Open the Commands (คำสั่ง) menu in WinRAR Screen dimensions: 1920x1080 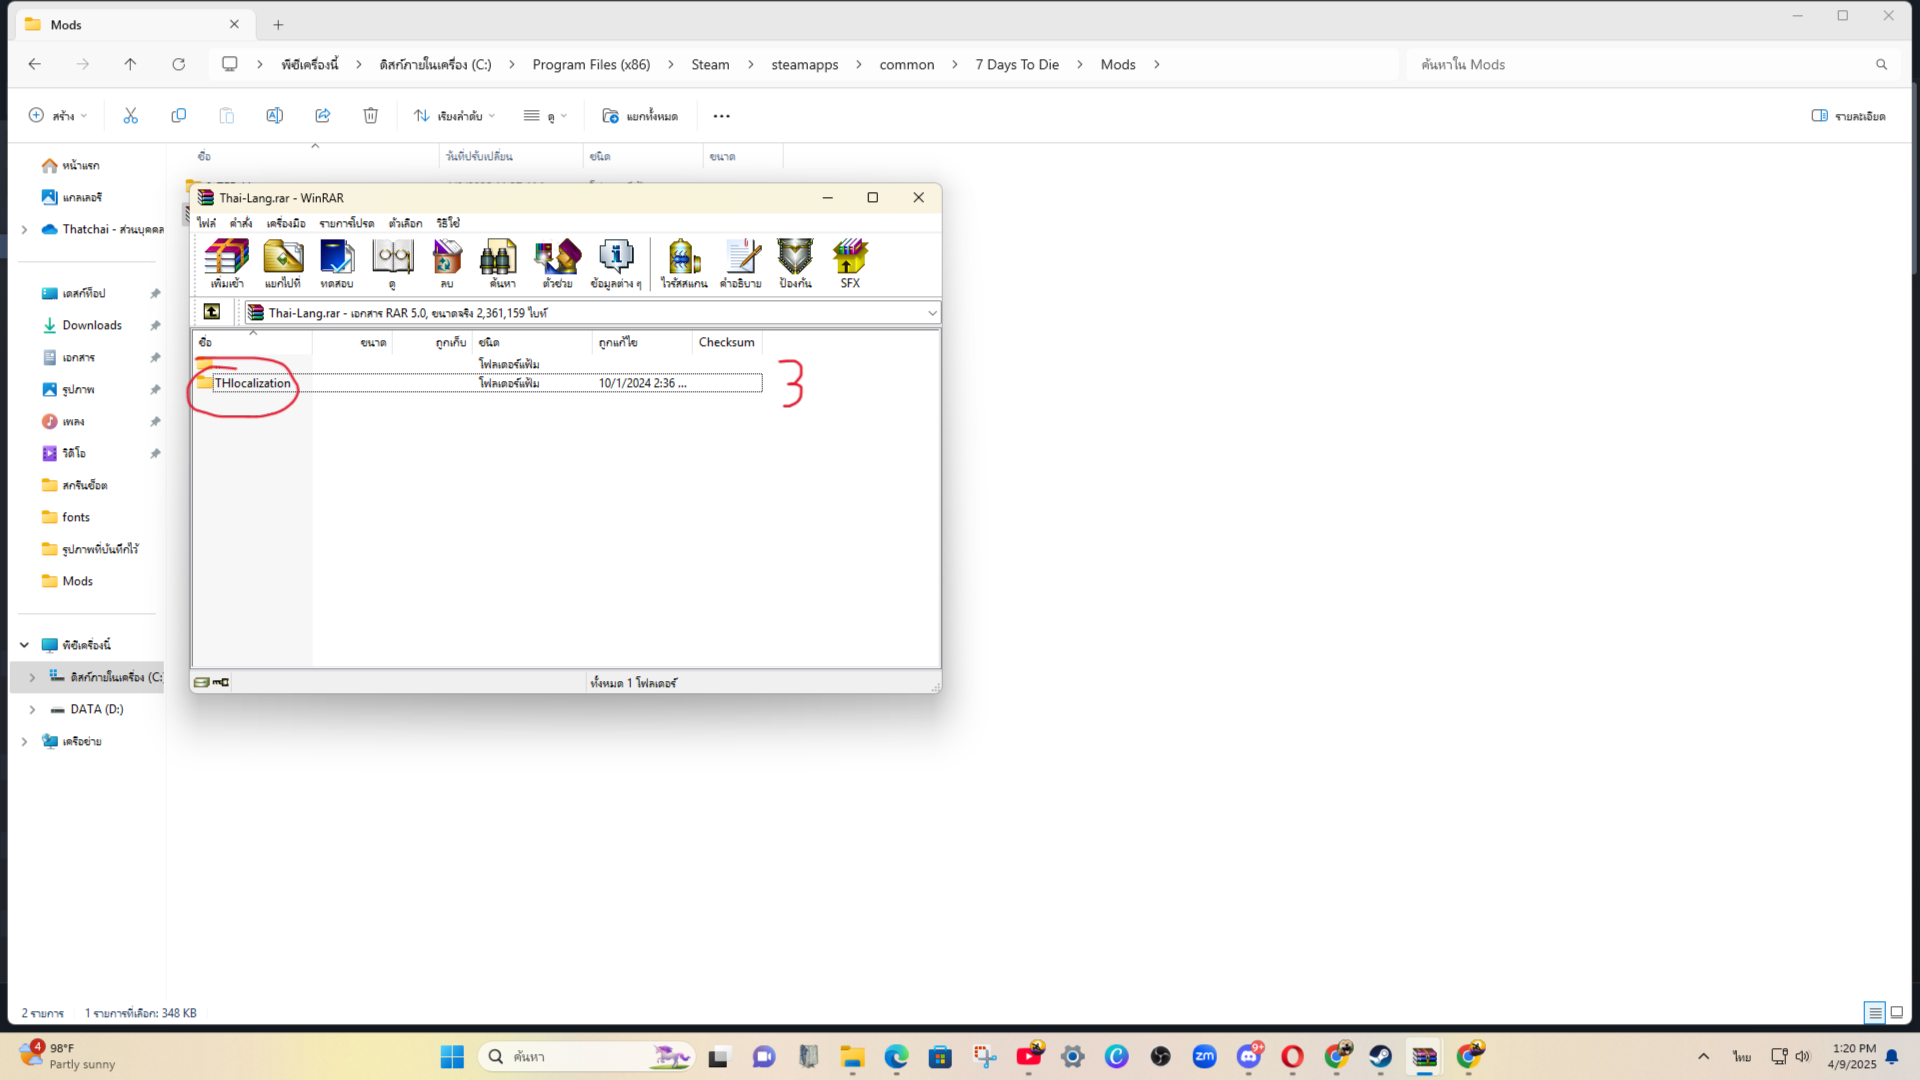click(x=240, y=223)
